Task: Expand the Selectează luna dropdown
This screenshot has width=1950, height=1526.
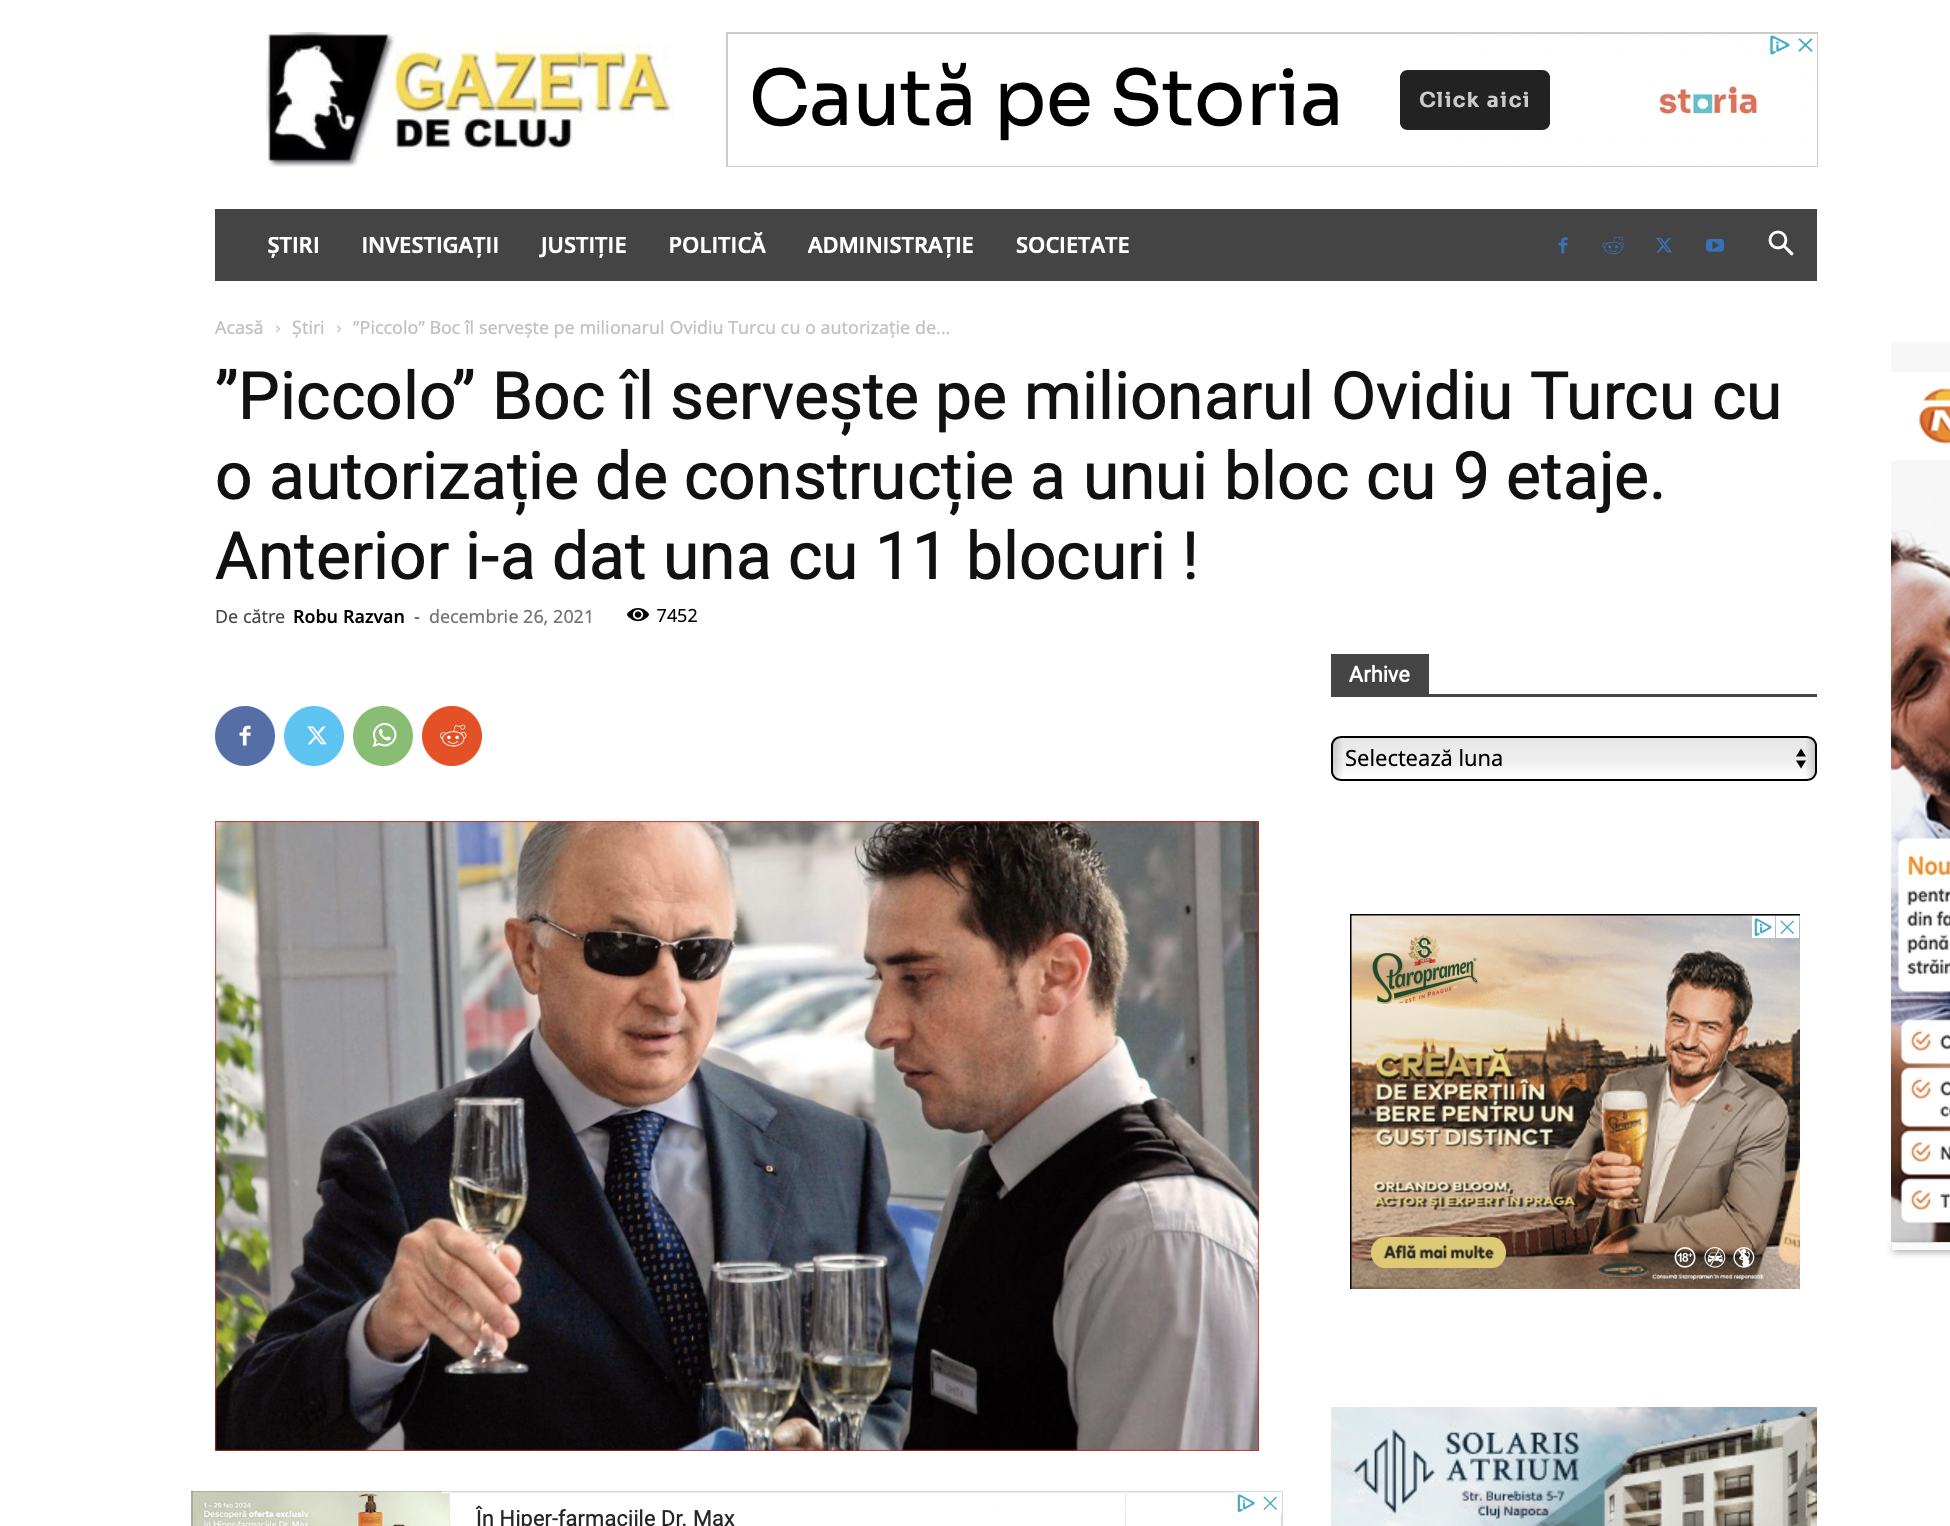Action: 1573,758
